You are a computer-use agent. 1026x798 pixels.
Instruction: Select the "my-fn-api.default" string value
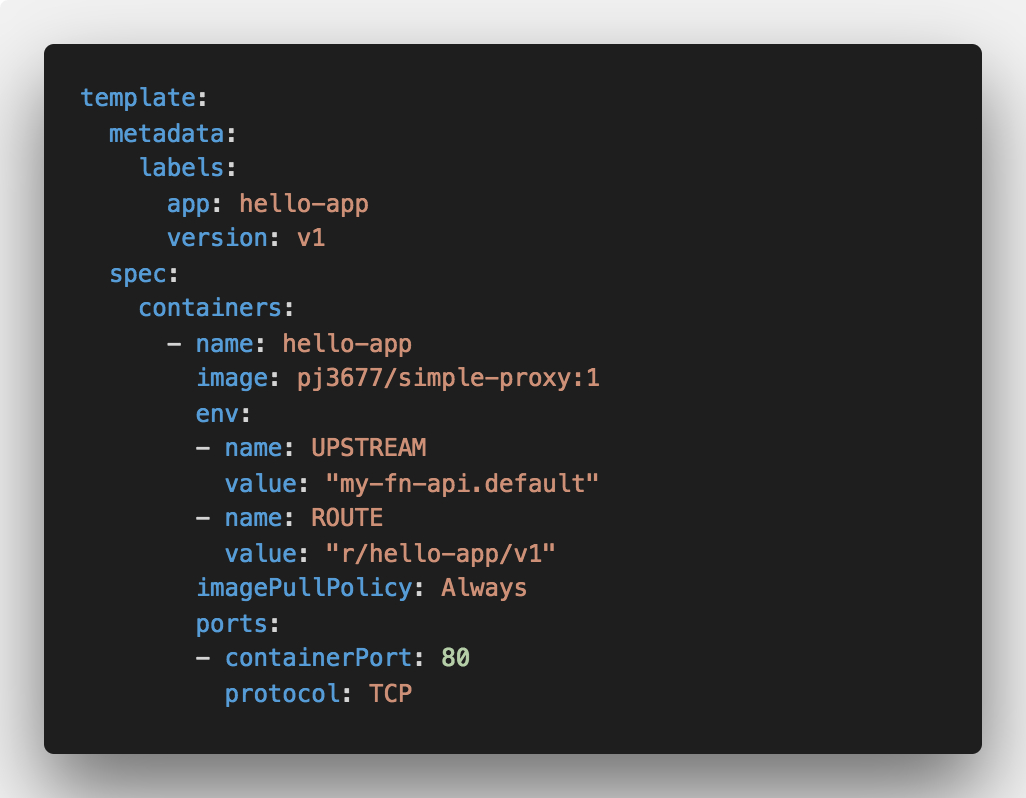pos(462,483)
